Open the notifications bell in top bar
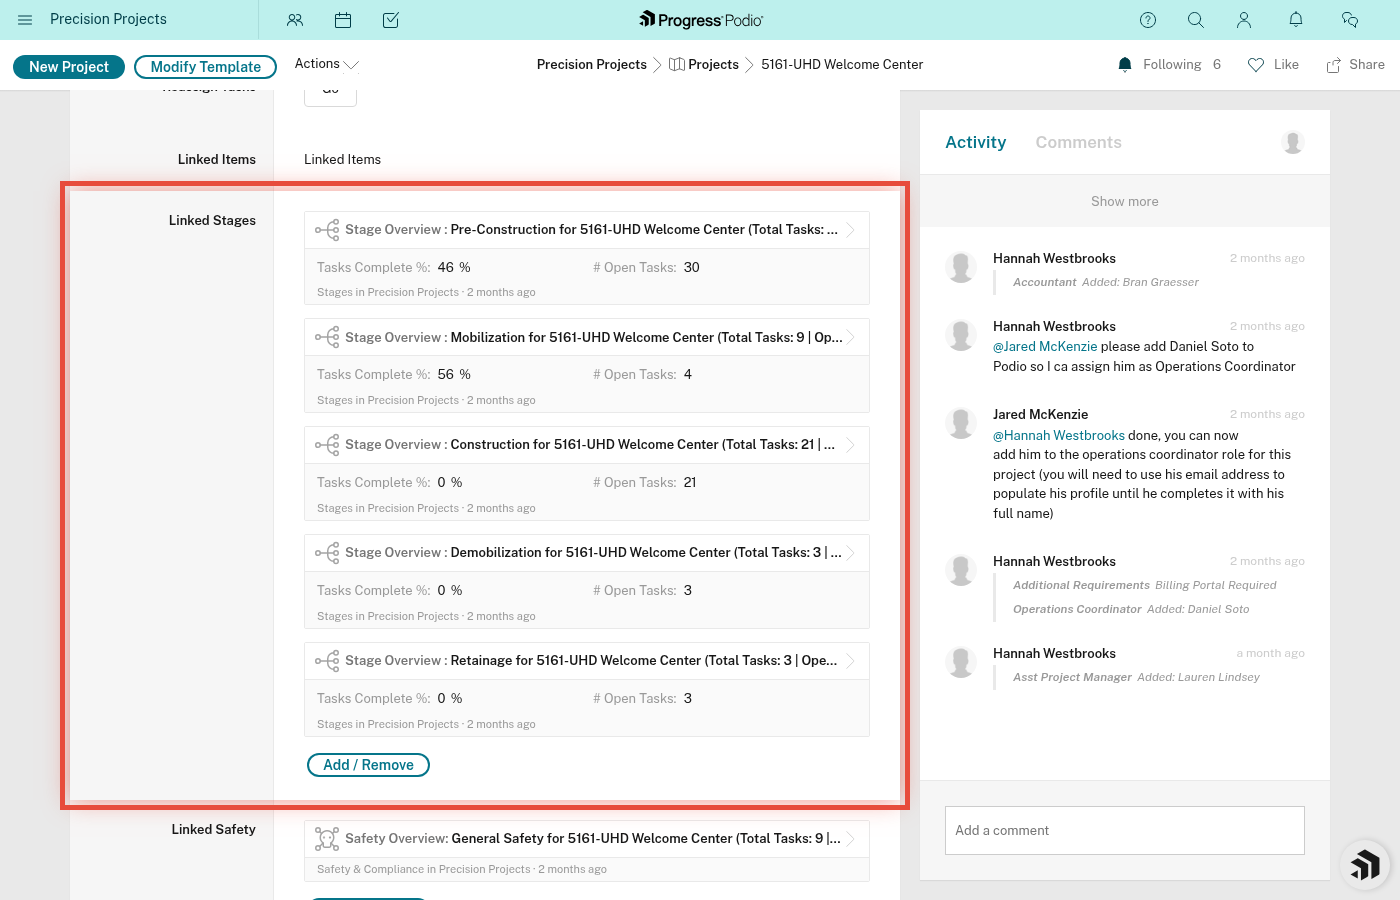 coord(1296,20)
